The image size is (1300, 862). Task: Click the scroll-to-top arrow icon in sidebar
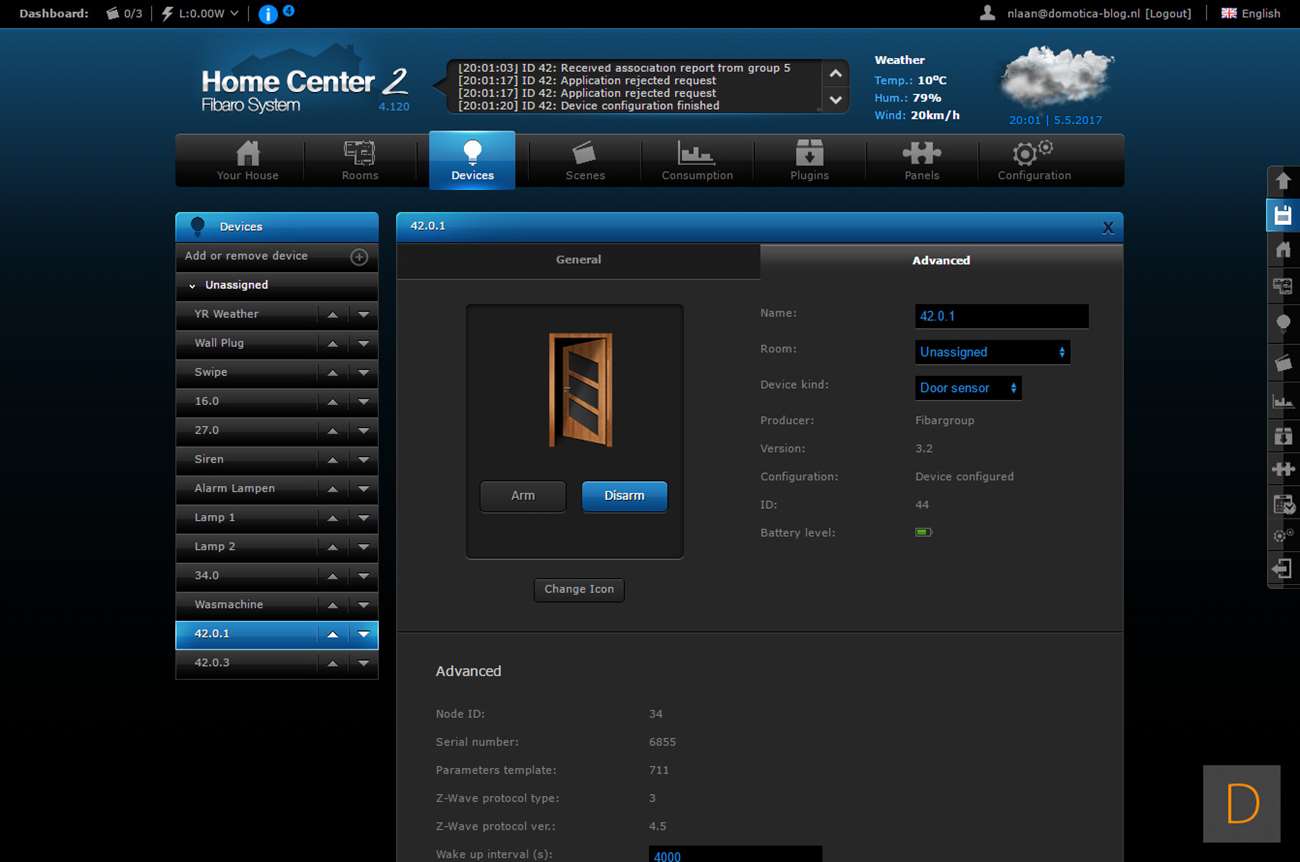pos(1282,181)
